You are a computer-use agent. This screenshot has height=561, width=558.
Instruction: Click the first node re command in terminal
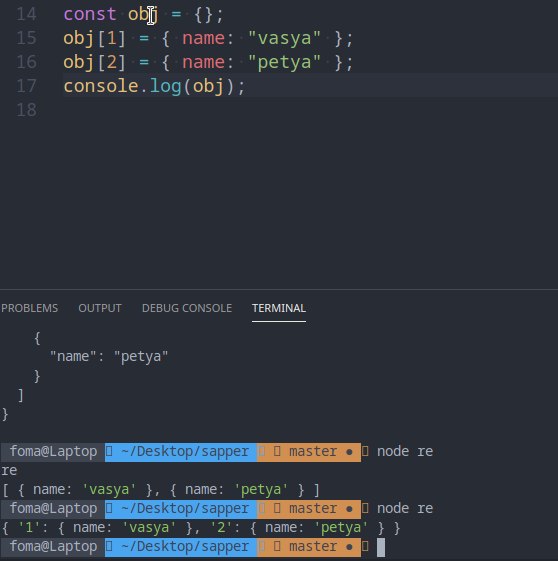click(405, 452)
